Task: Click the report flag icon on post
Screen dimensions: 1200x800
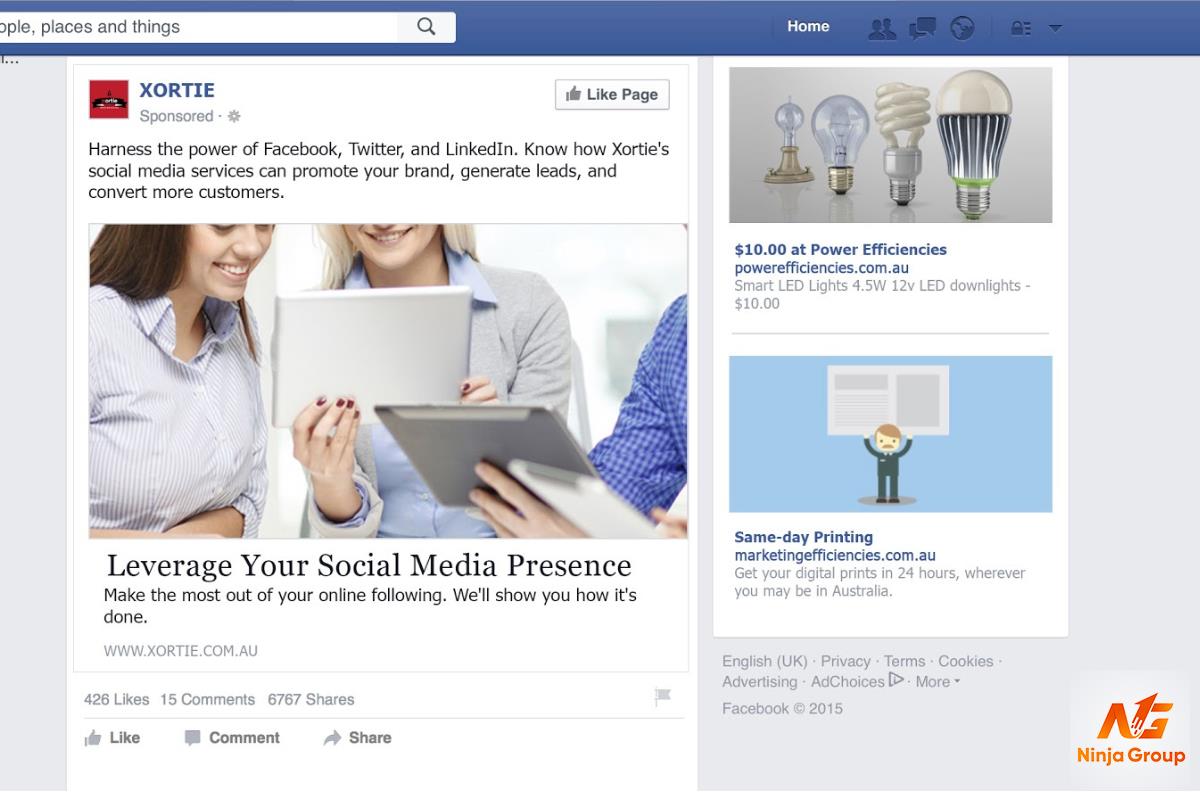Action: tap(662, 697)
